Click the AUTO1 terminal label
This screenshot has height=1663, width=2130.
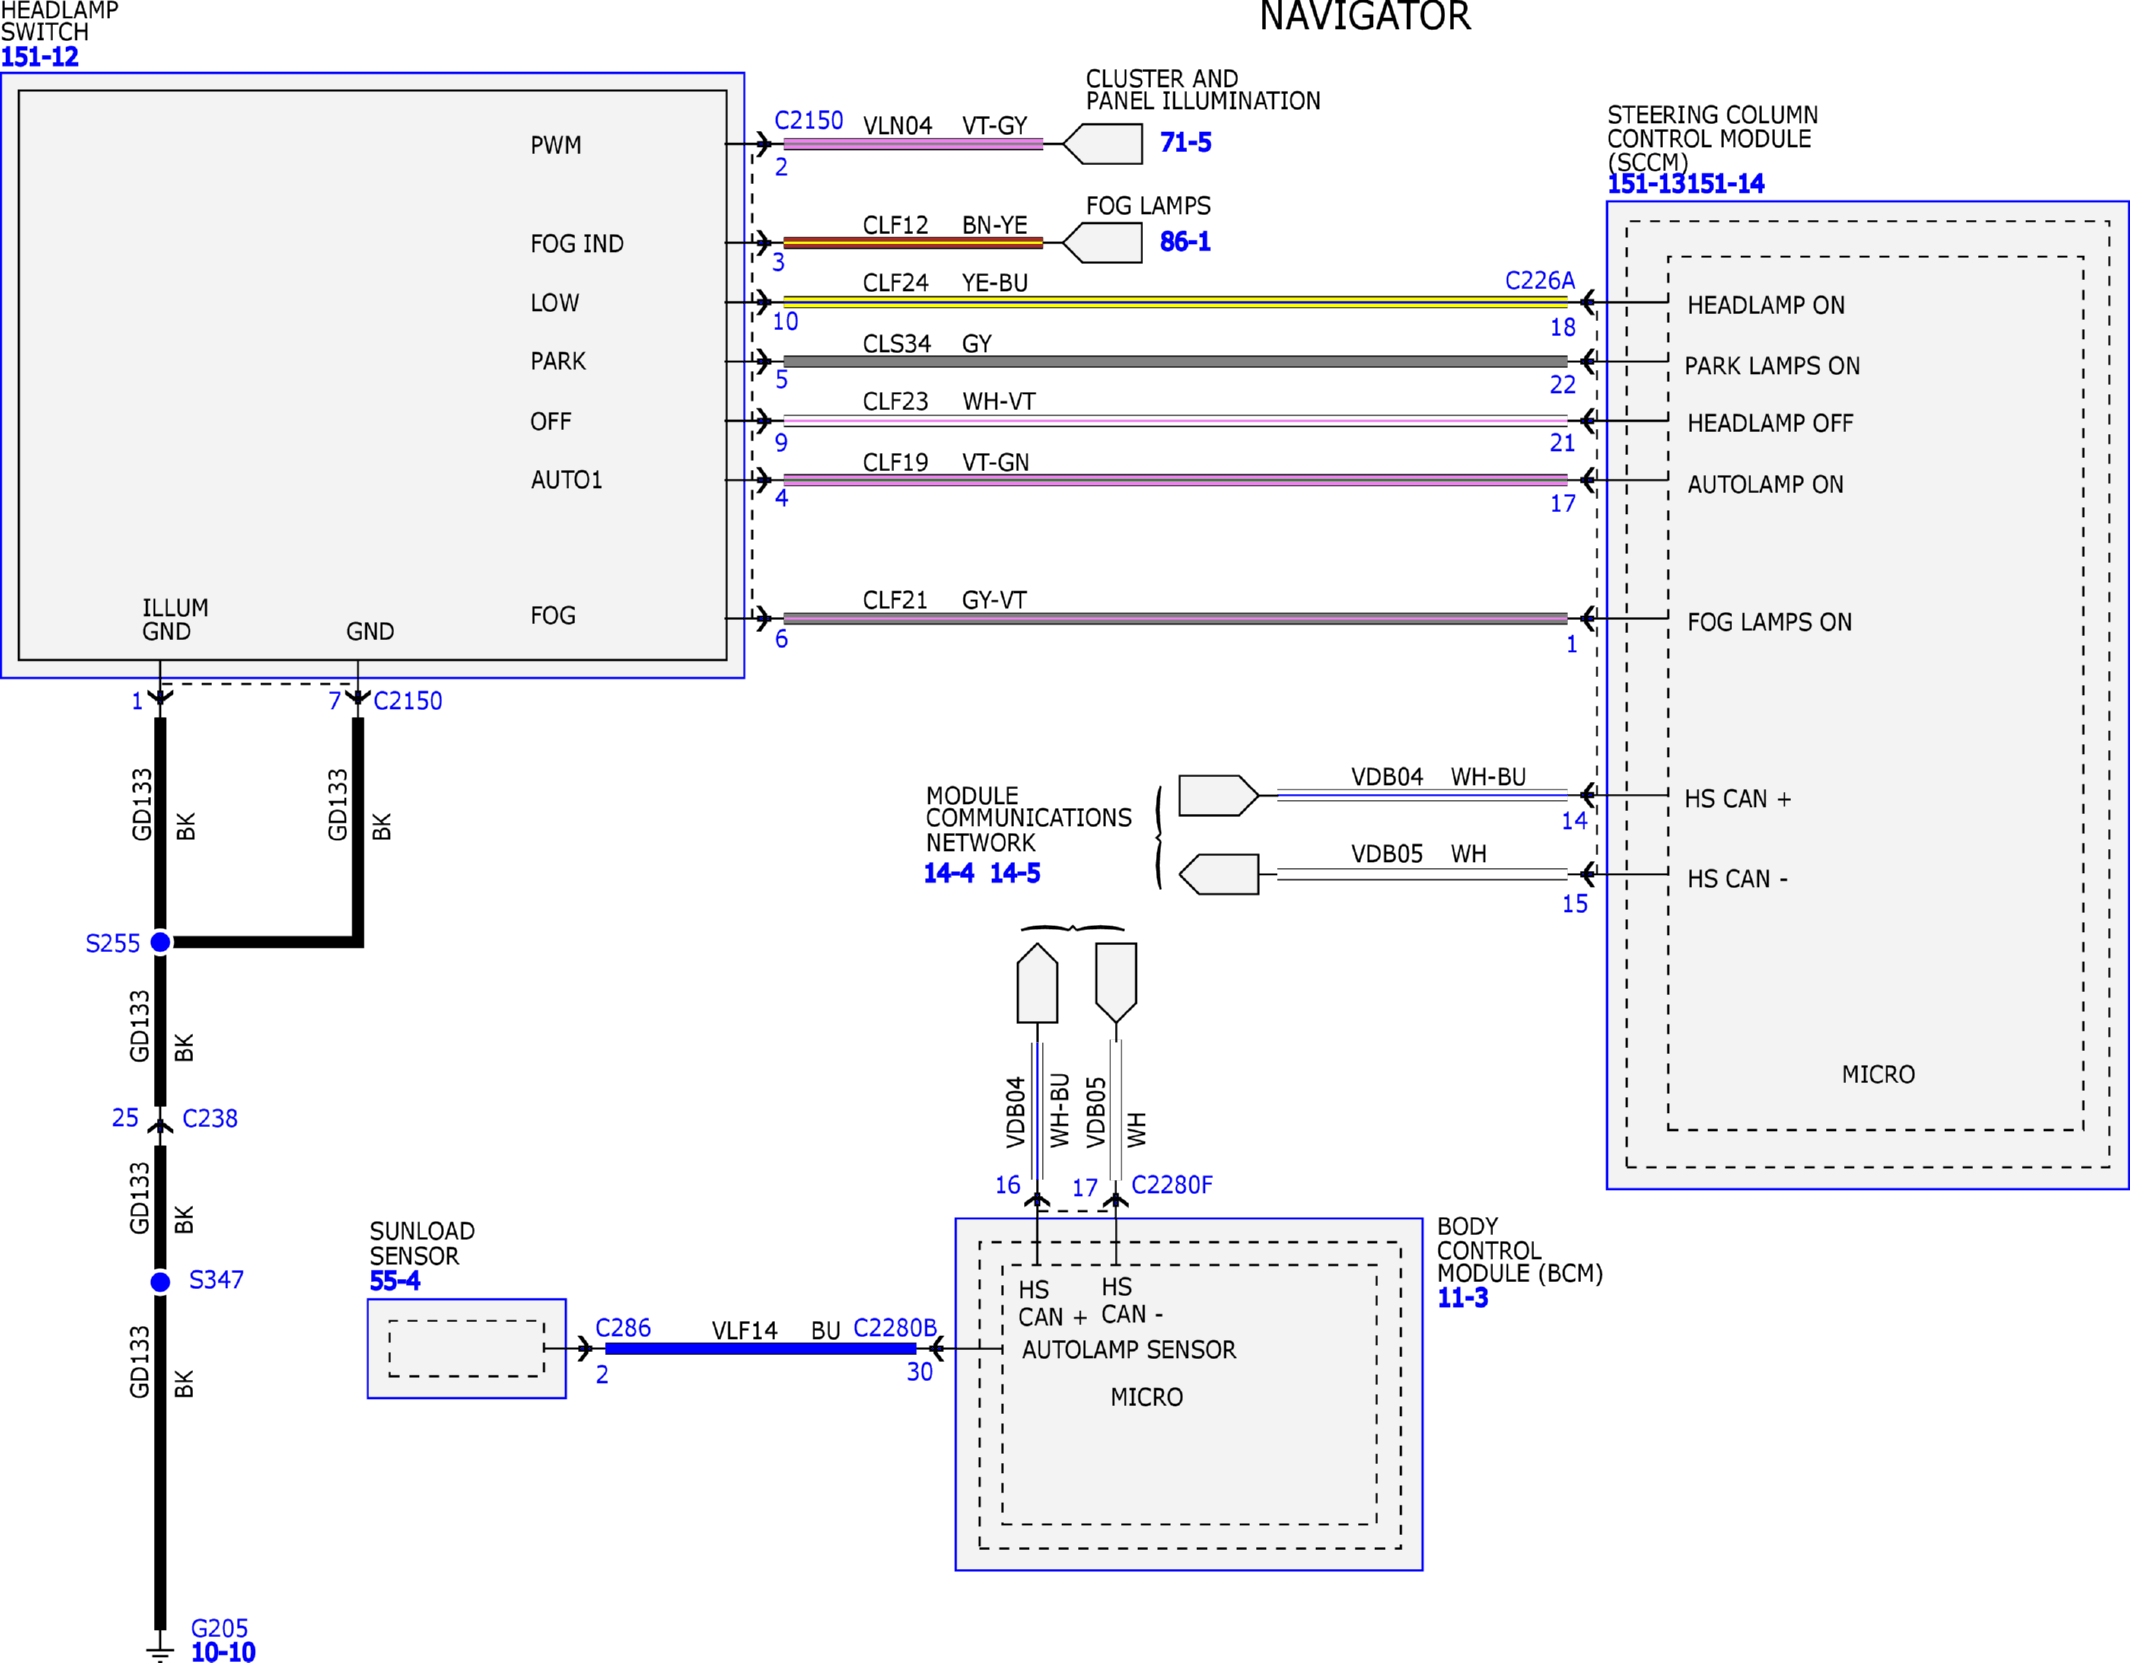coord(567,480)
